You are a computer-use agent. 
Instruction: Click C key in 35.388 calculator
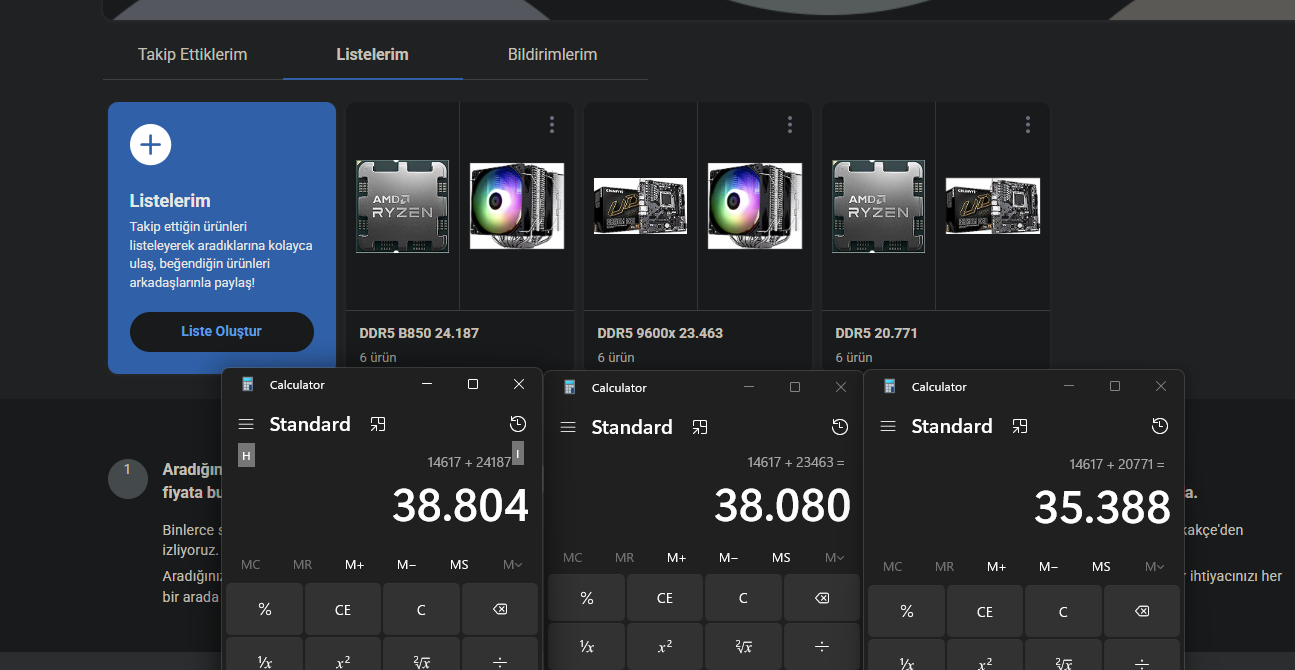click(x=1063, y=611)
